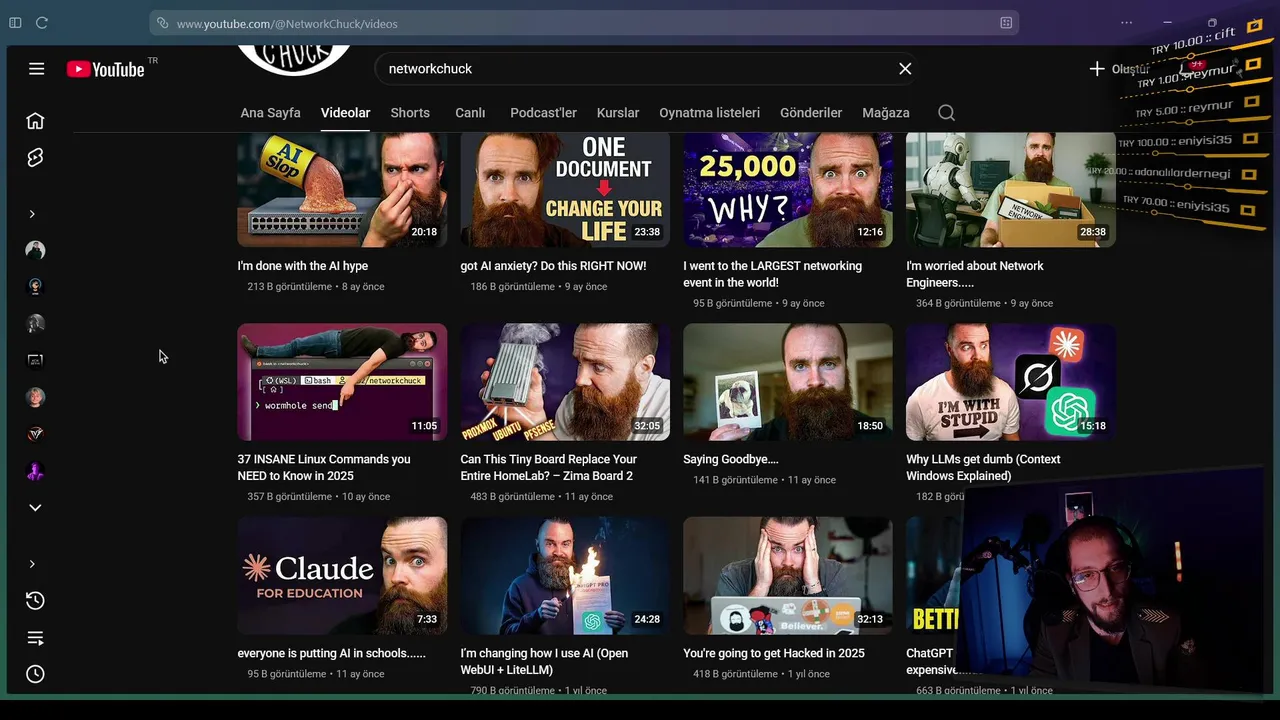Open Playlists icon in sidebar
Viewport: 1280px width, 720px height.
[35, 638]
